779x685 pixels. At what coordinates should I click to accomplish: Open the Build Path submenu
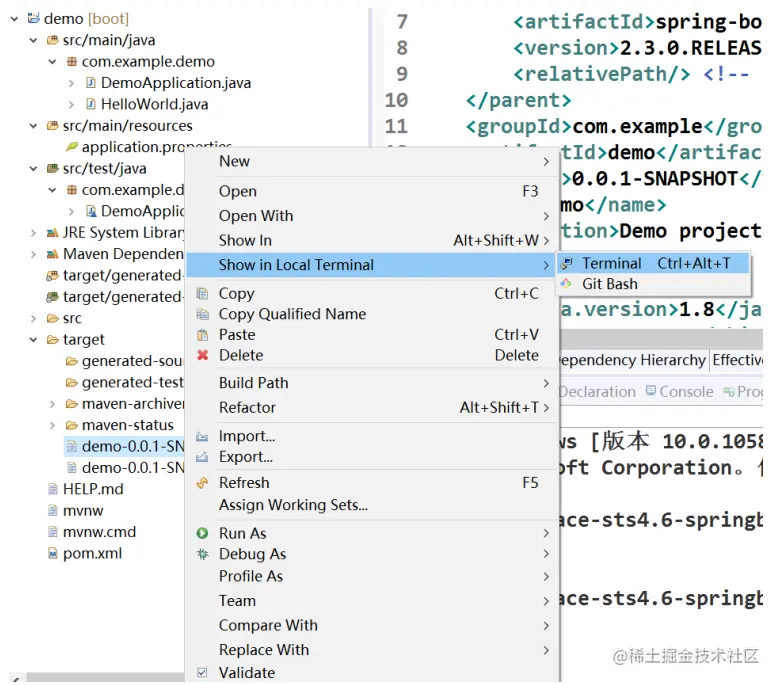pos(373,383)
